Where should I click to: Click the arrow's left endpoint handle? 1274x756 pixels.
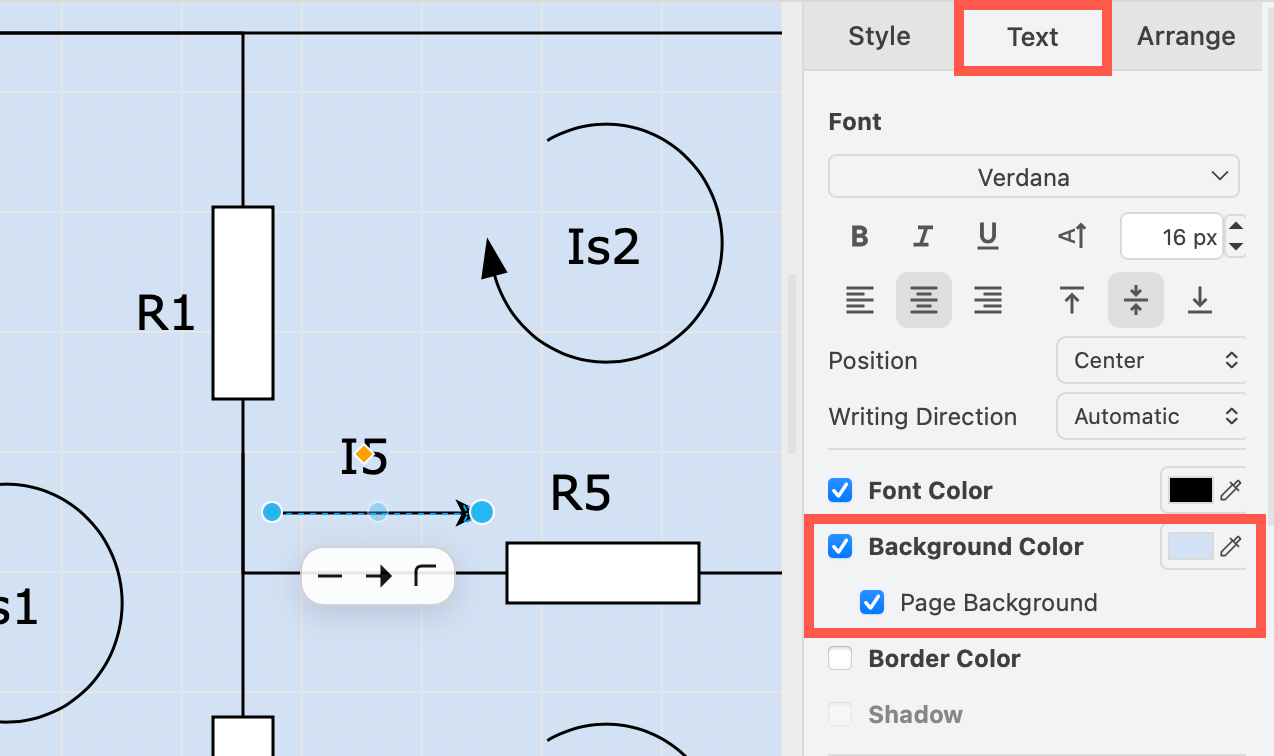pos(272,512)
